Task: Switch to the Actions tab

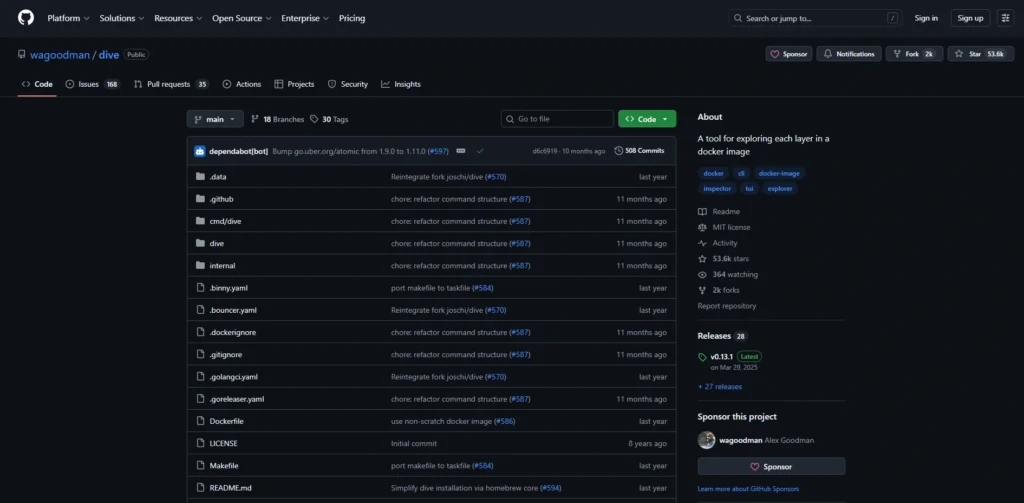Action: click(x=242, y=84)
